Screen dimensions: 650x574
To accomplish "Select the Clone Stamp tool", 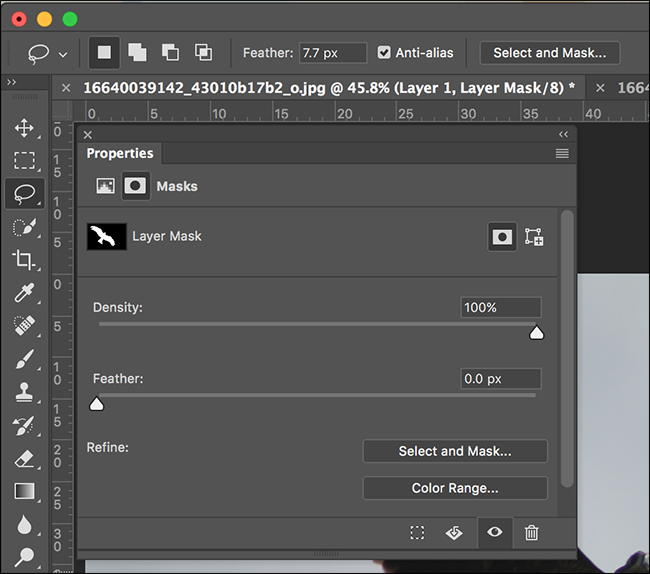I will coord(24,392).
